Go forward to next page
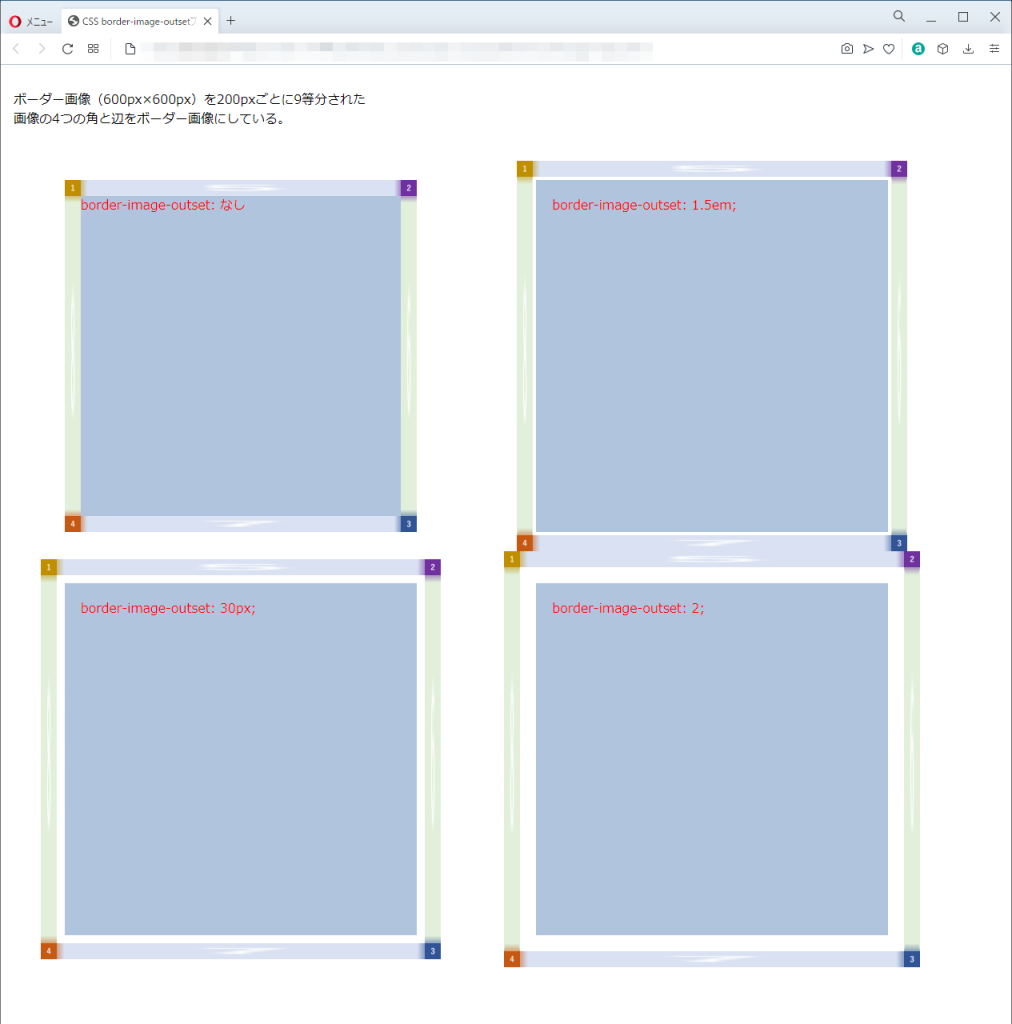Image resolution: width=1012 pixels, height=1024 pixels. coord(42,49)
